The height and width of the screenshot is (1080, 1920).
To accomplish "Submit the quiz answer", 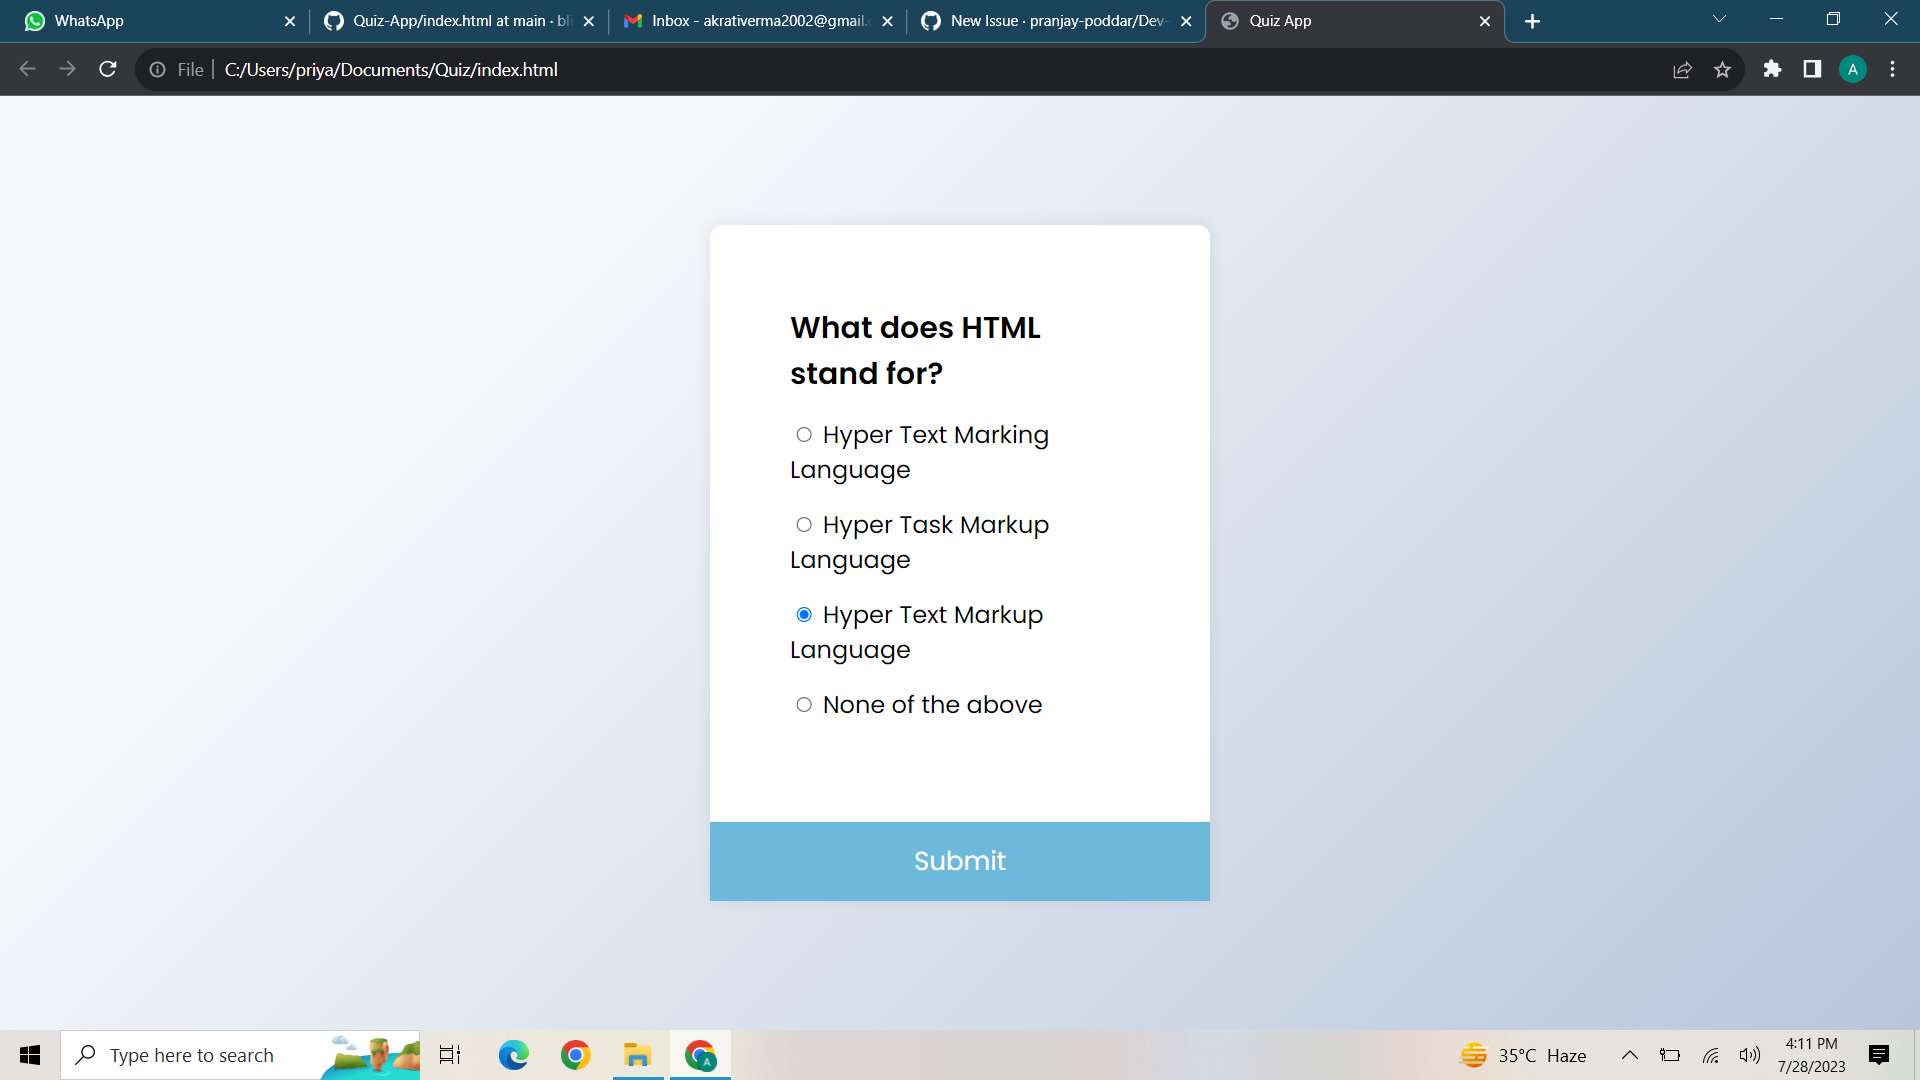I will point(959,861).
